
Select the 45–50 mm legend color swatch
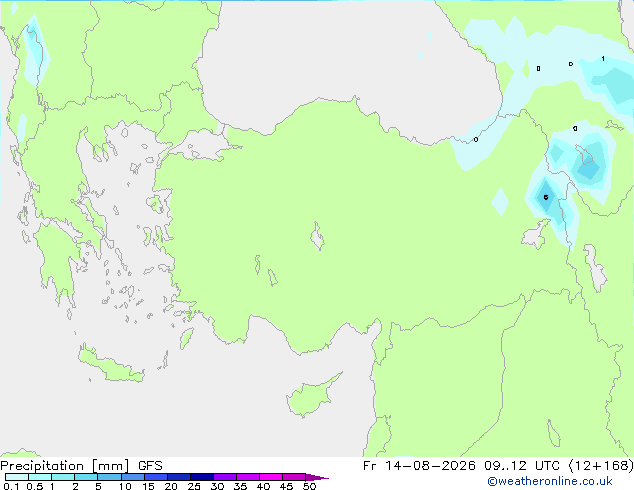click(294, 477)
